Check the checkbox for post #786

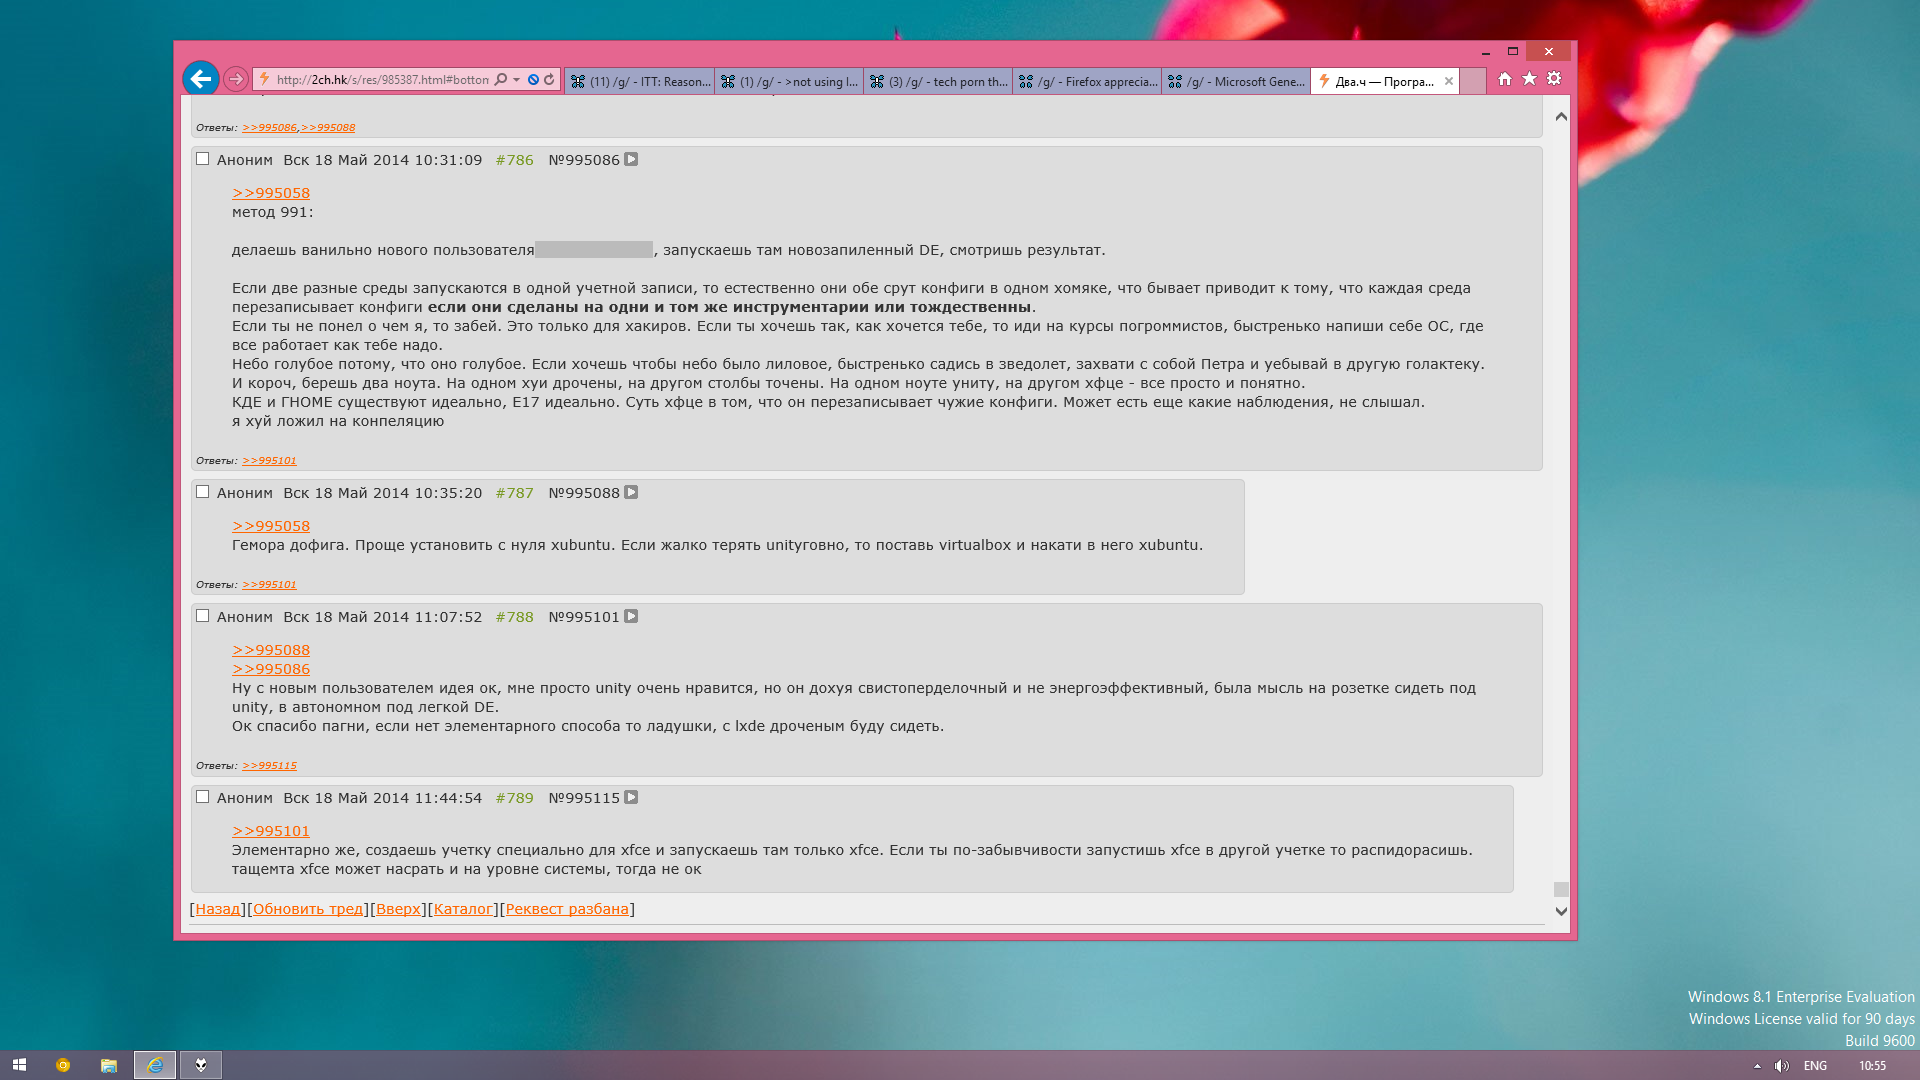pyautogui.click(x=203, y=159)
